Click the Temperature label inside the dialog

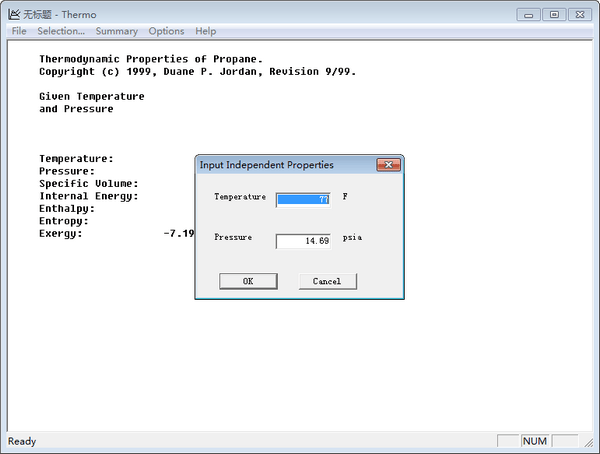(x=240, y=197)
